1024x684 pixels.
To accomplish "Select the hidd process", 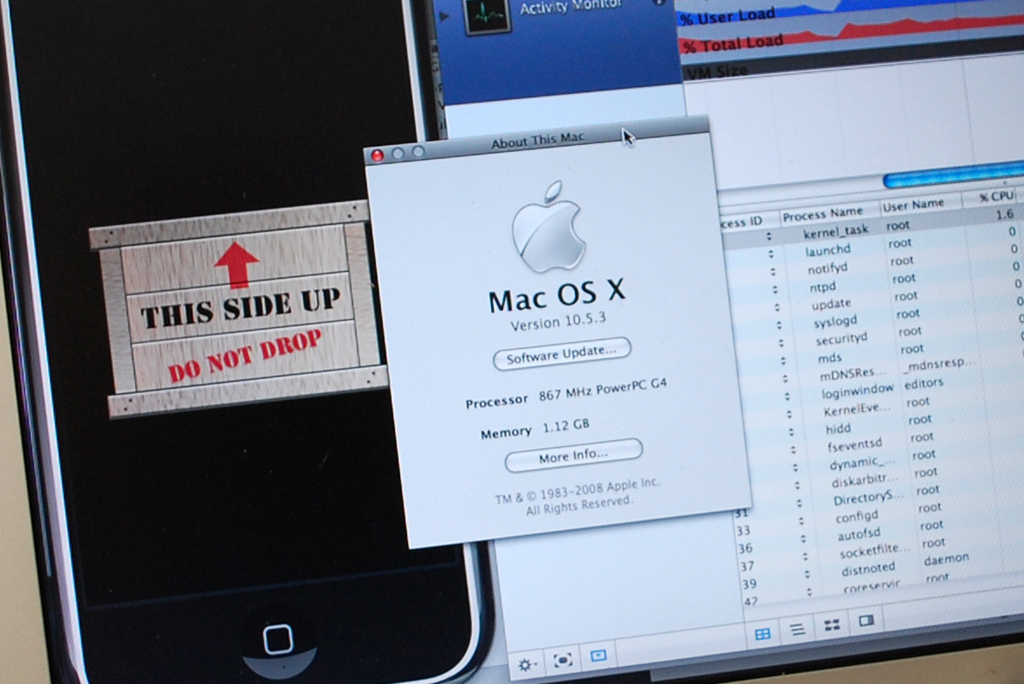I will pos(838,429).
